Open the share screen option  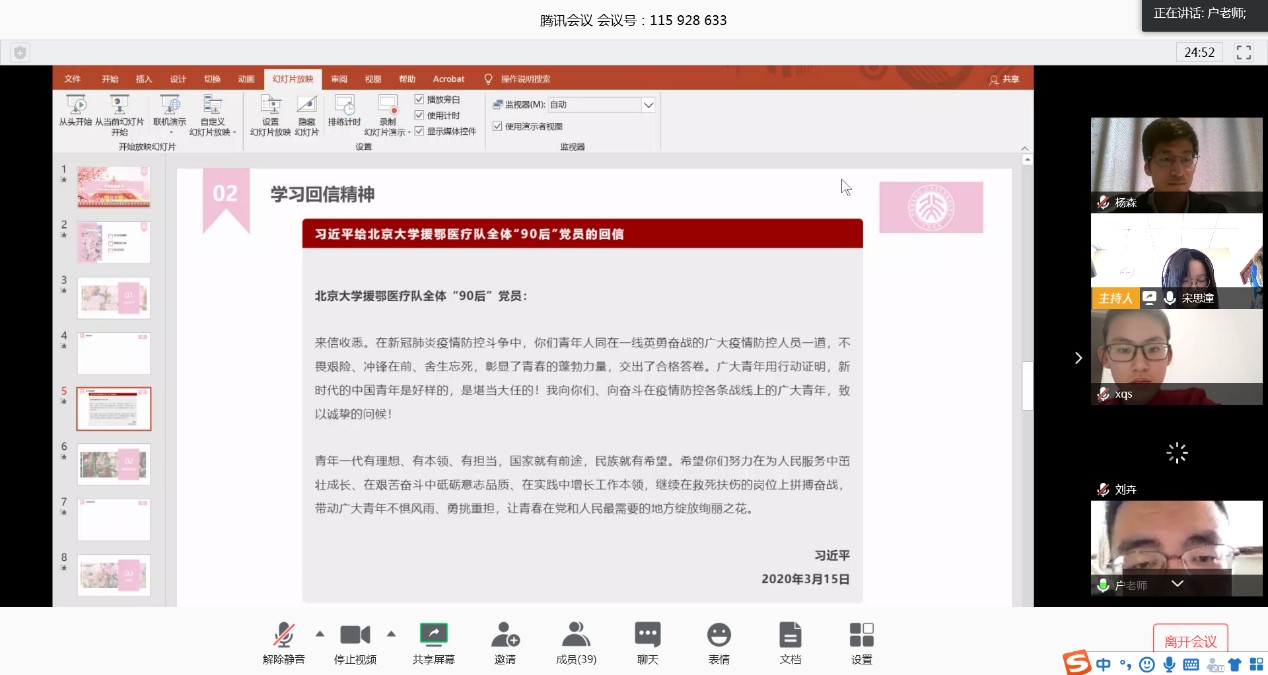pyautogui.click(x=433, y=636)
